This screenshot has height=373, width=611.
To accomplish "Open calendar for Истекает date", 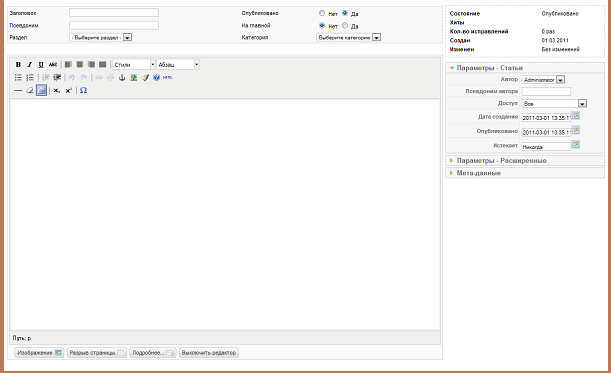I will click(x=576, y=145).
